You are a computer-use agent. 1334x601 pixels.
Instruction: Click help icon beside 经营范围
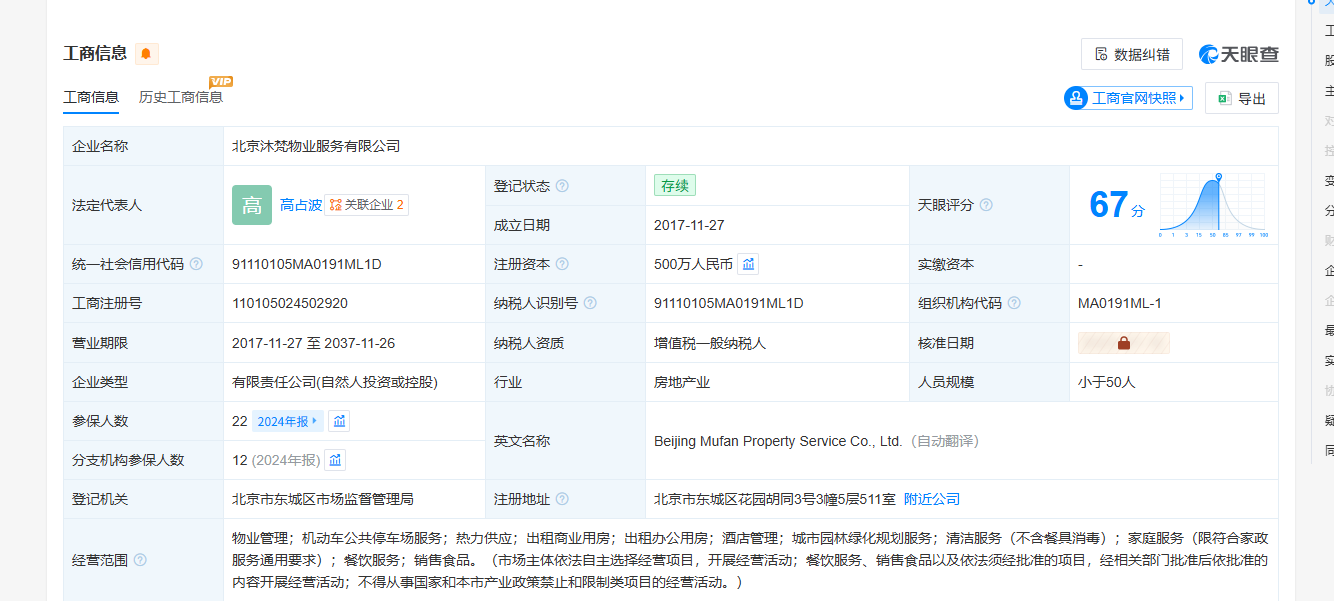pyautogui.click(x=140, y=560)
